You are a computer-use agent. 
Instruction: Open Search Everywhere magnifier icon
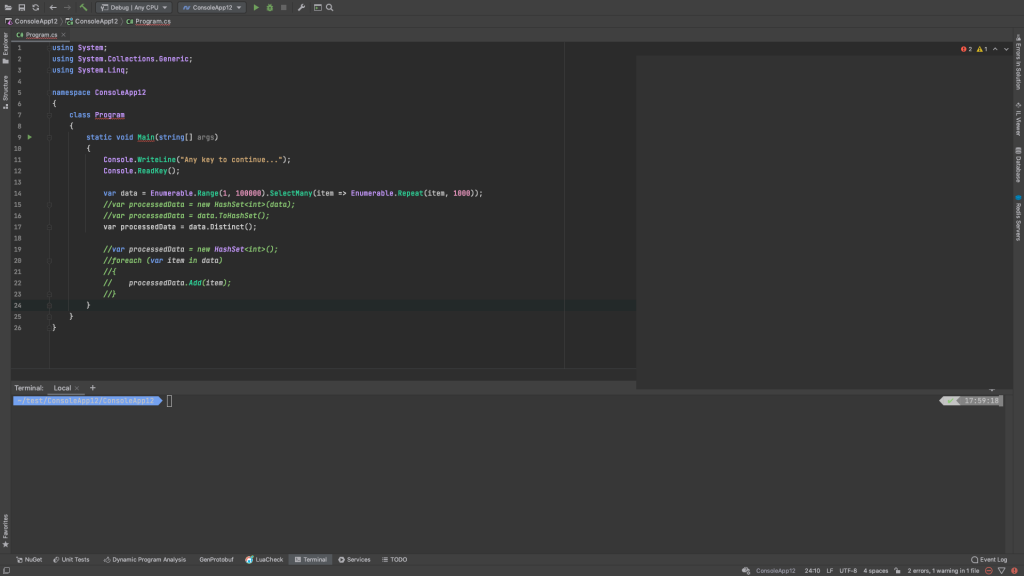pyautogui.click(x=330, y=8)
